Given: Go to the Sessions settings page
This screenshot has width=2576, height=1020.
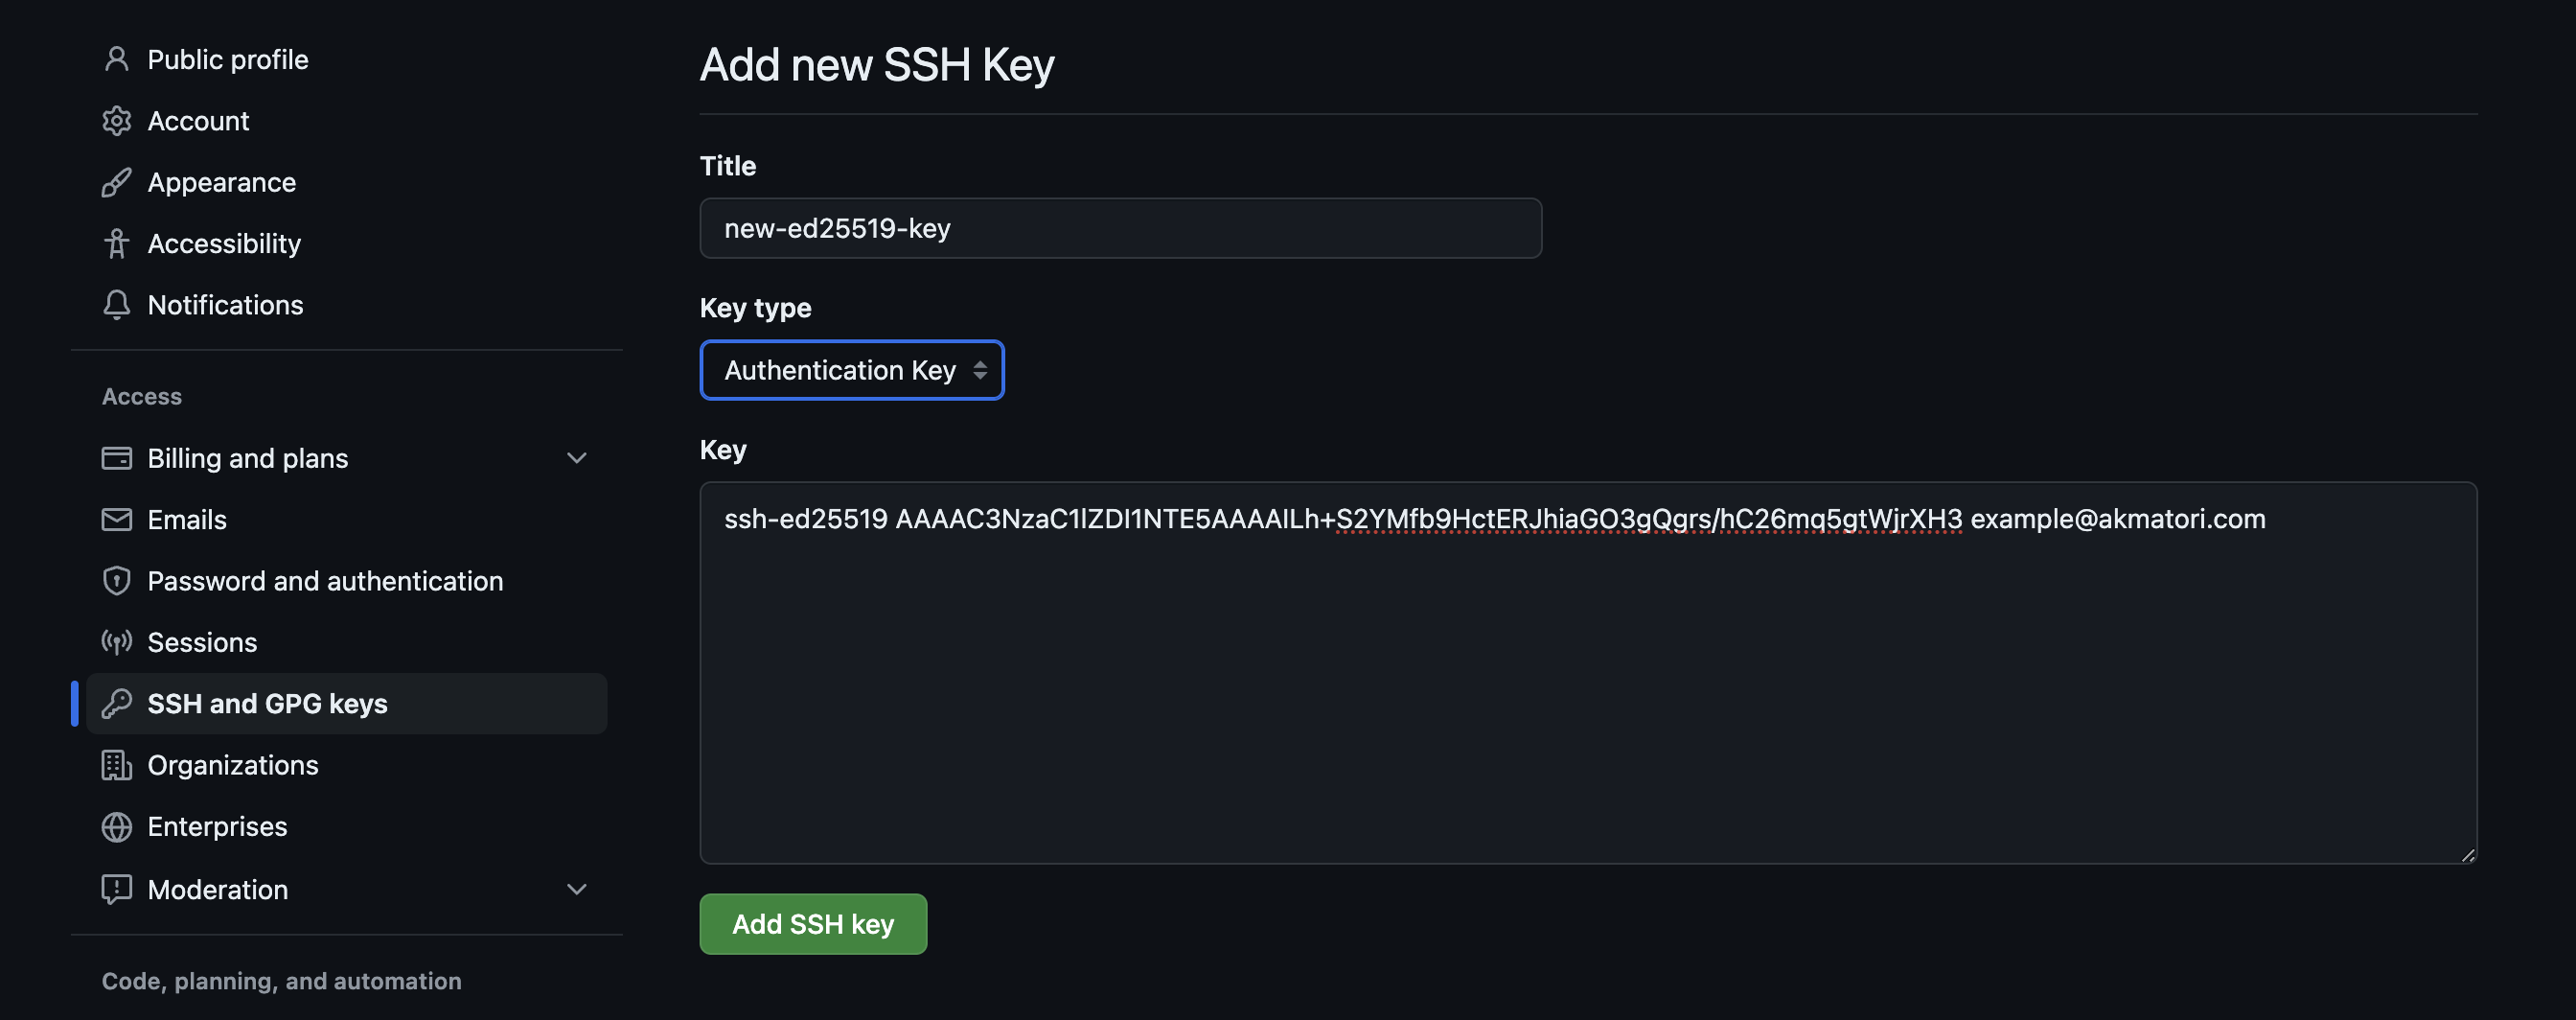Looking at the screenshot, I should pyautogui.click(x=203, y=642).
